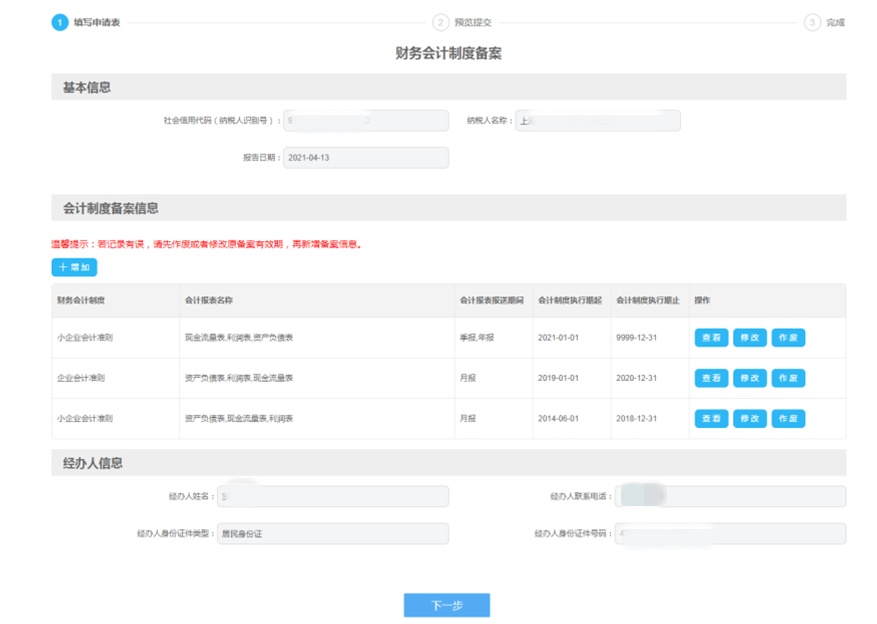Click 作废 on the 2014-06-01 row
This screenshot has height=624, width=877.
(x=788, y=419)
